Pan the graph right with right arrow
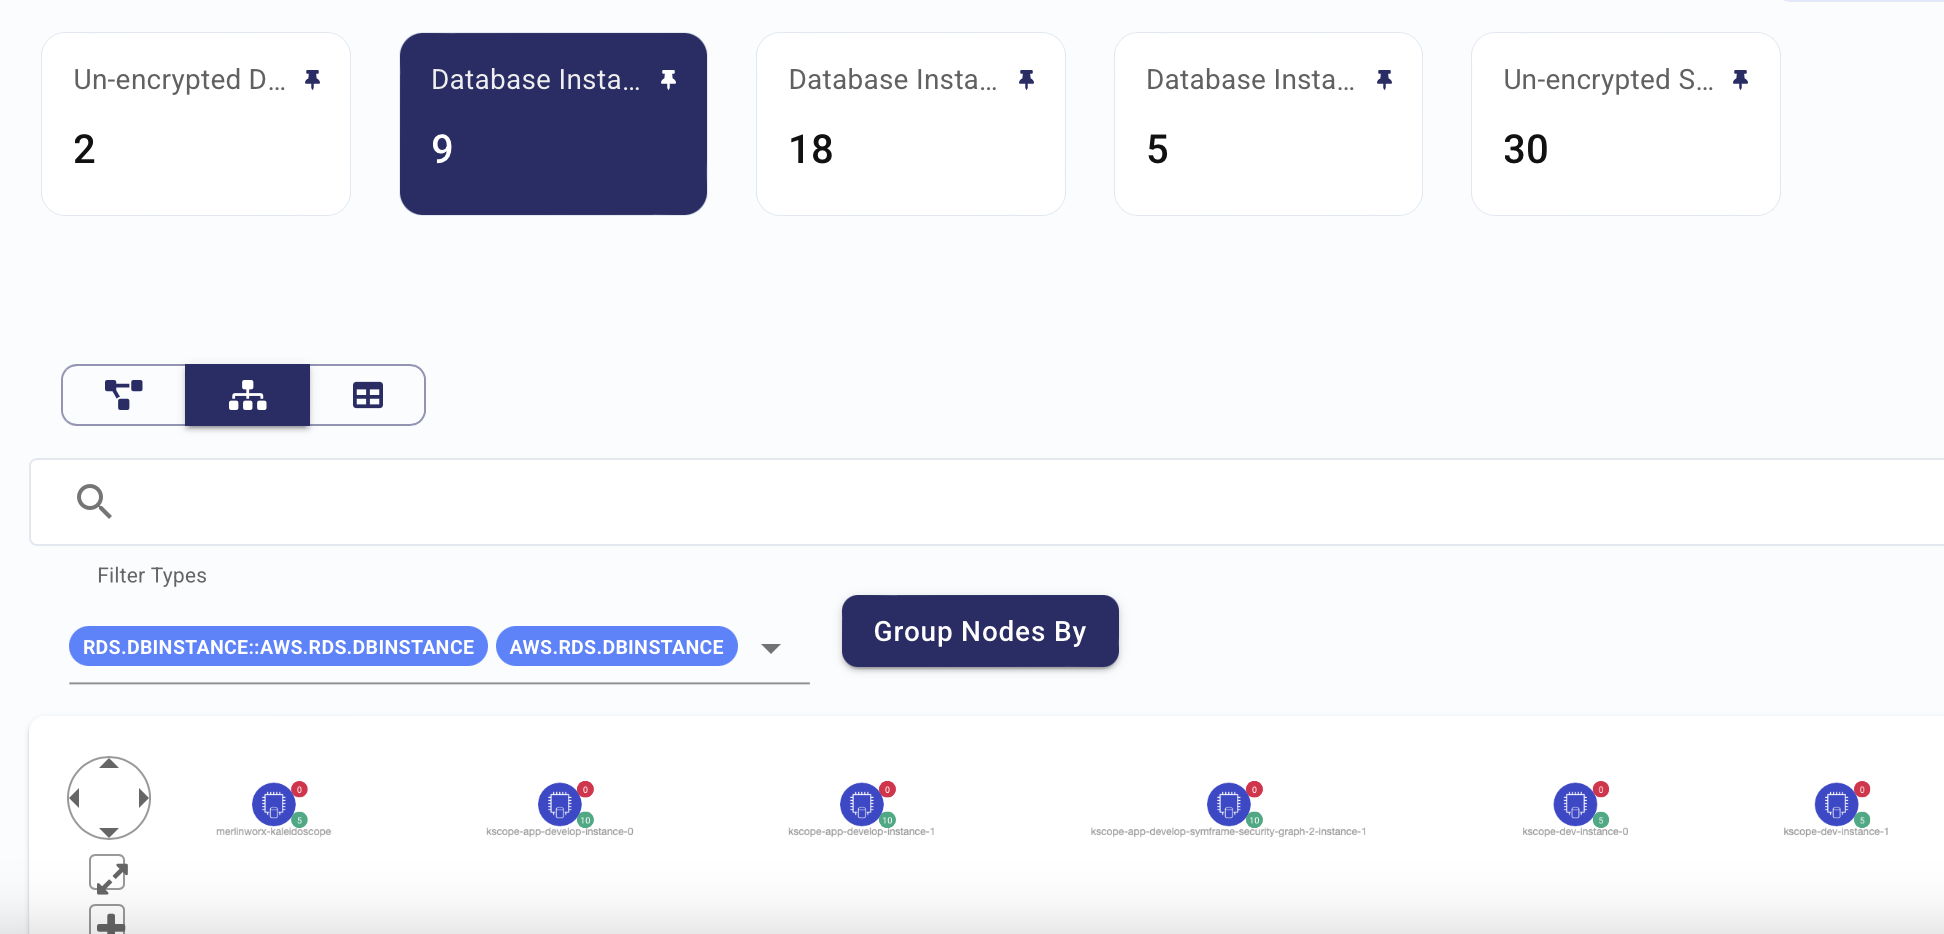This screenshot has height=934, width=1944. click(143, 798)
